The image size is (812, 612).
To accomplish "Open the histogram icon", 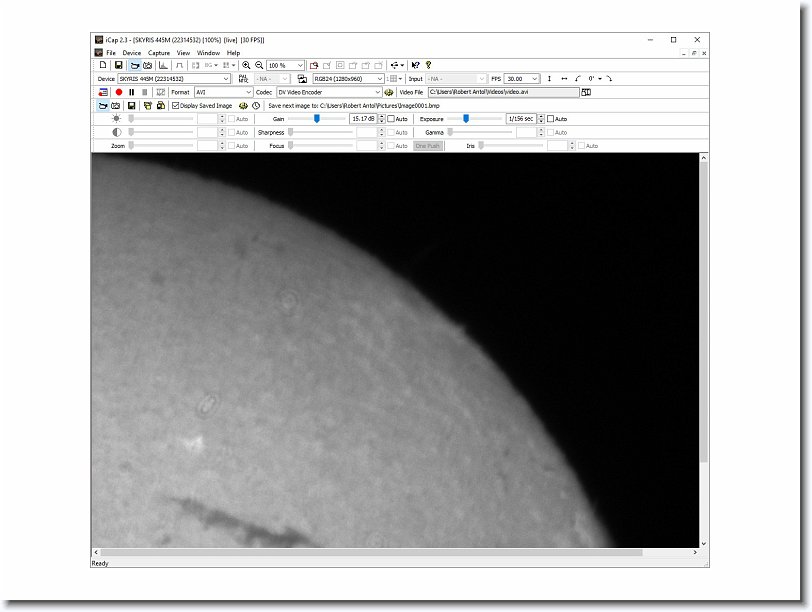I will click(163, 65).
